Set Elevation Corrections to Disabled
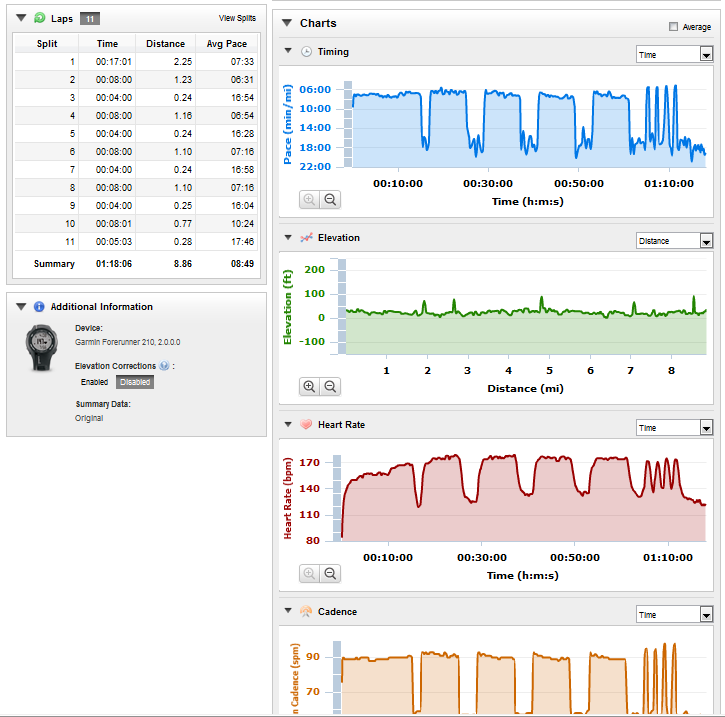Viewport: 725px width, 717px height. pyautogui.click(x=135, y=382)
